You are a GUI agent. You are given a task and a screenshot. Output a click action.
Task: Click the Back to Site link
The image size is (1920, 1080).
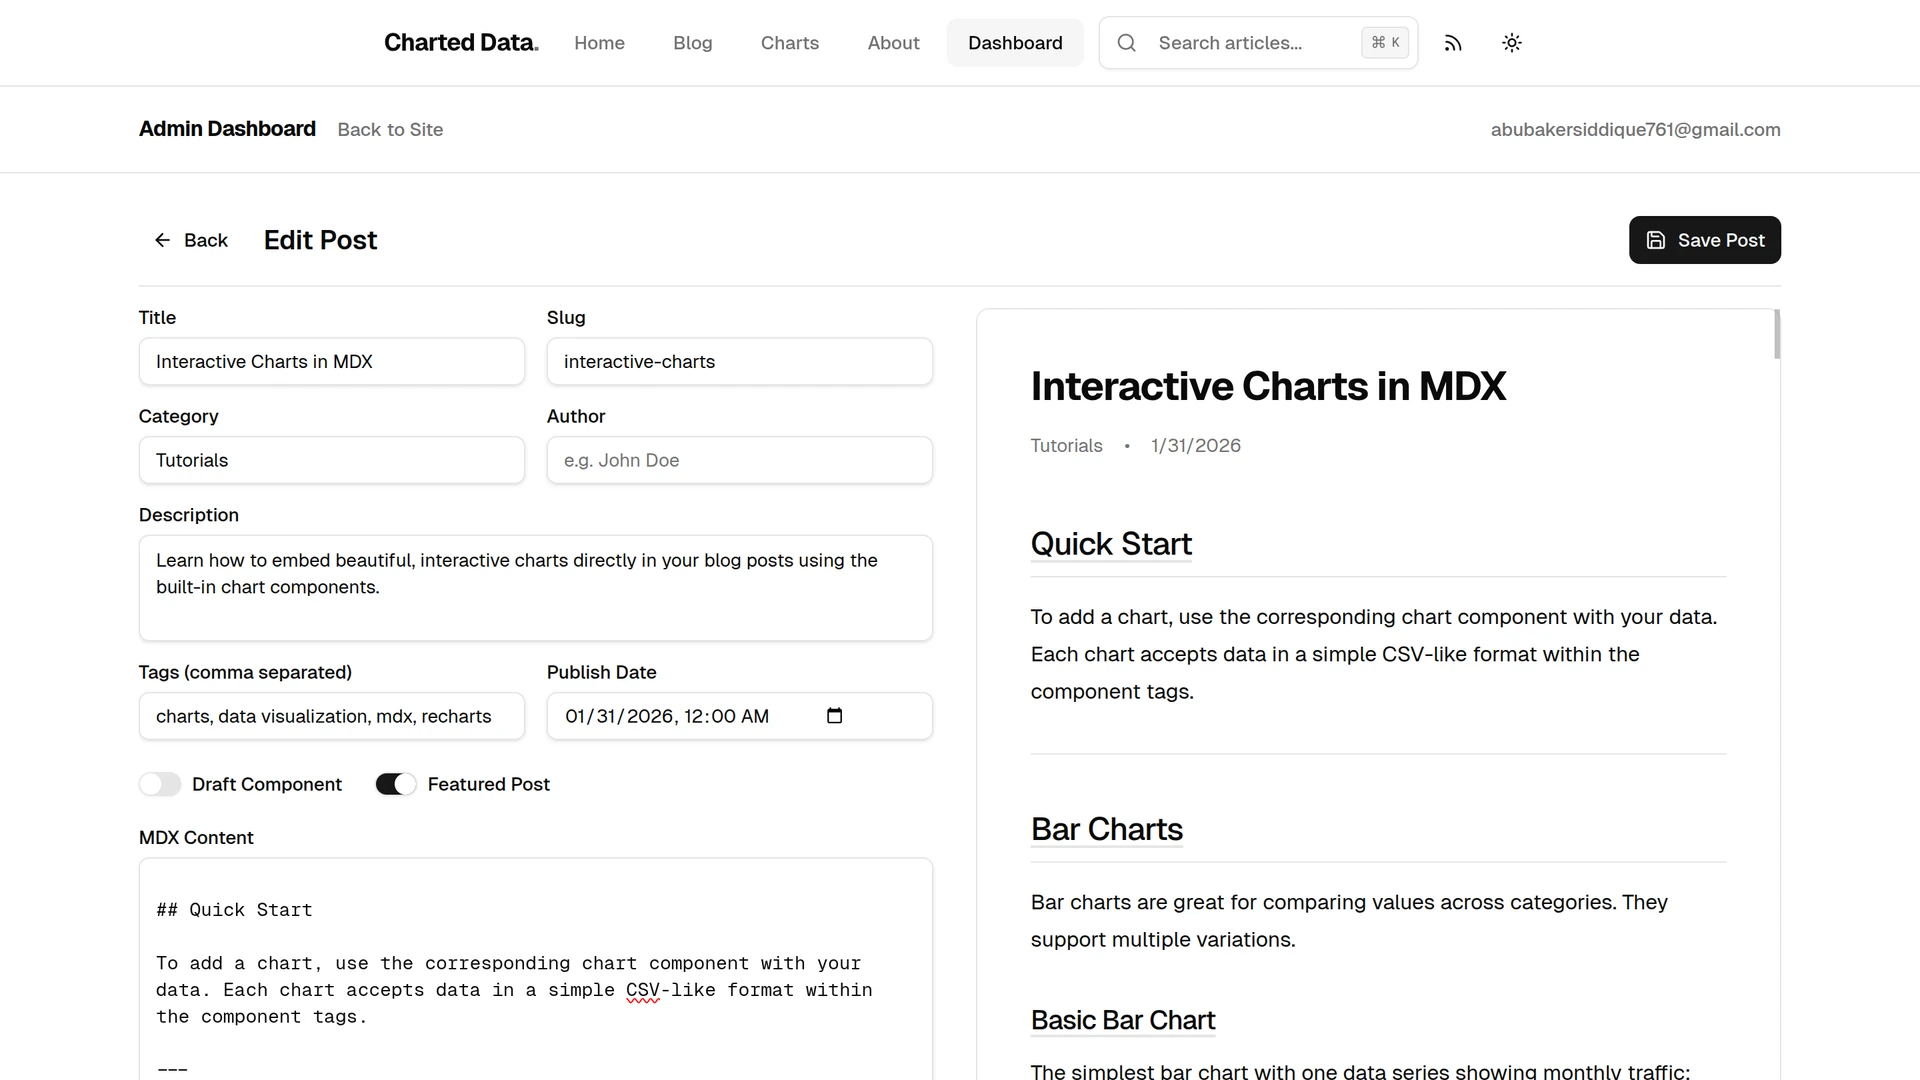(x=390, y=130)
